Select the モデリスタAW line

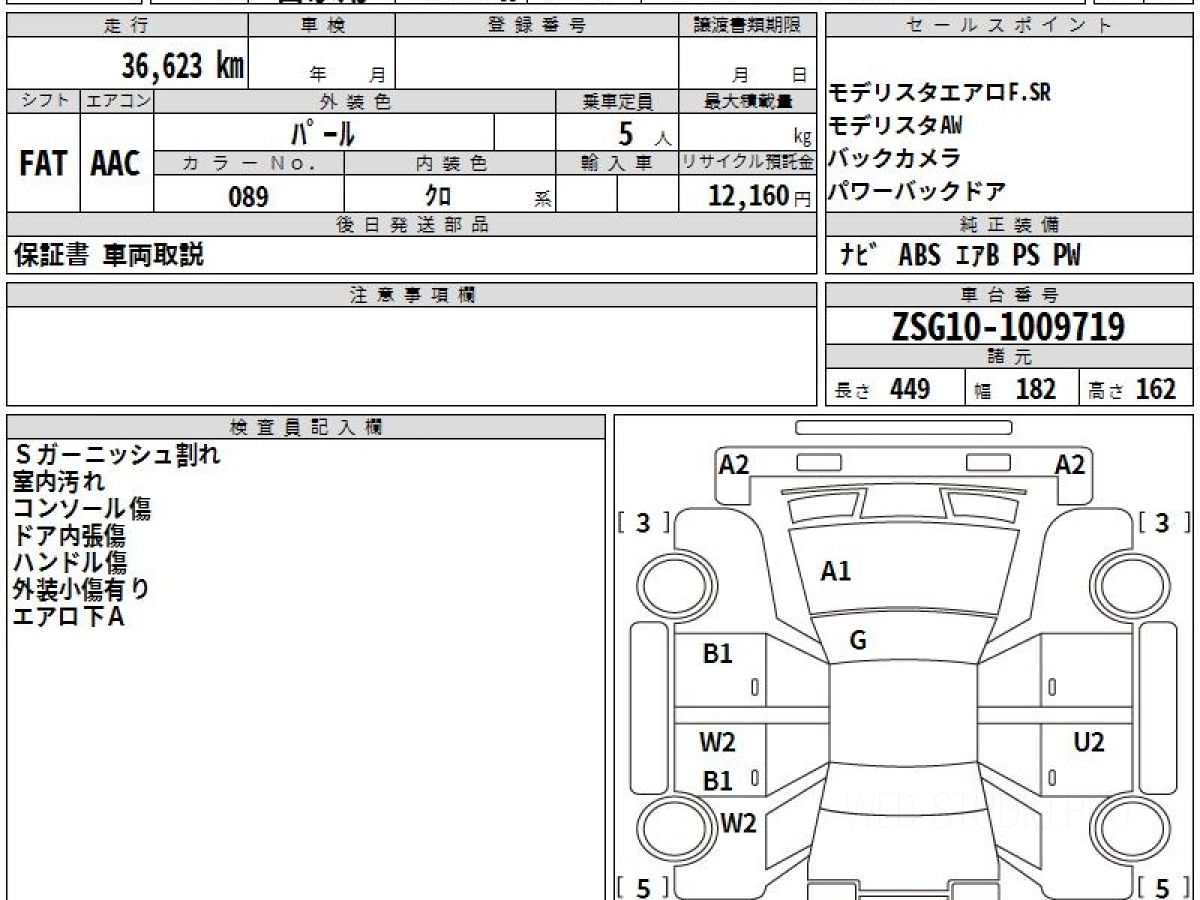[896, 125]
